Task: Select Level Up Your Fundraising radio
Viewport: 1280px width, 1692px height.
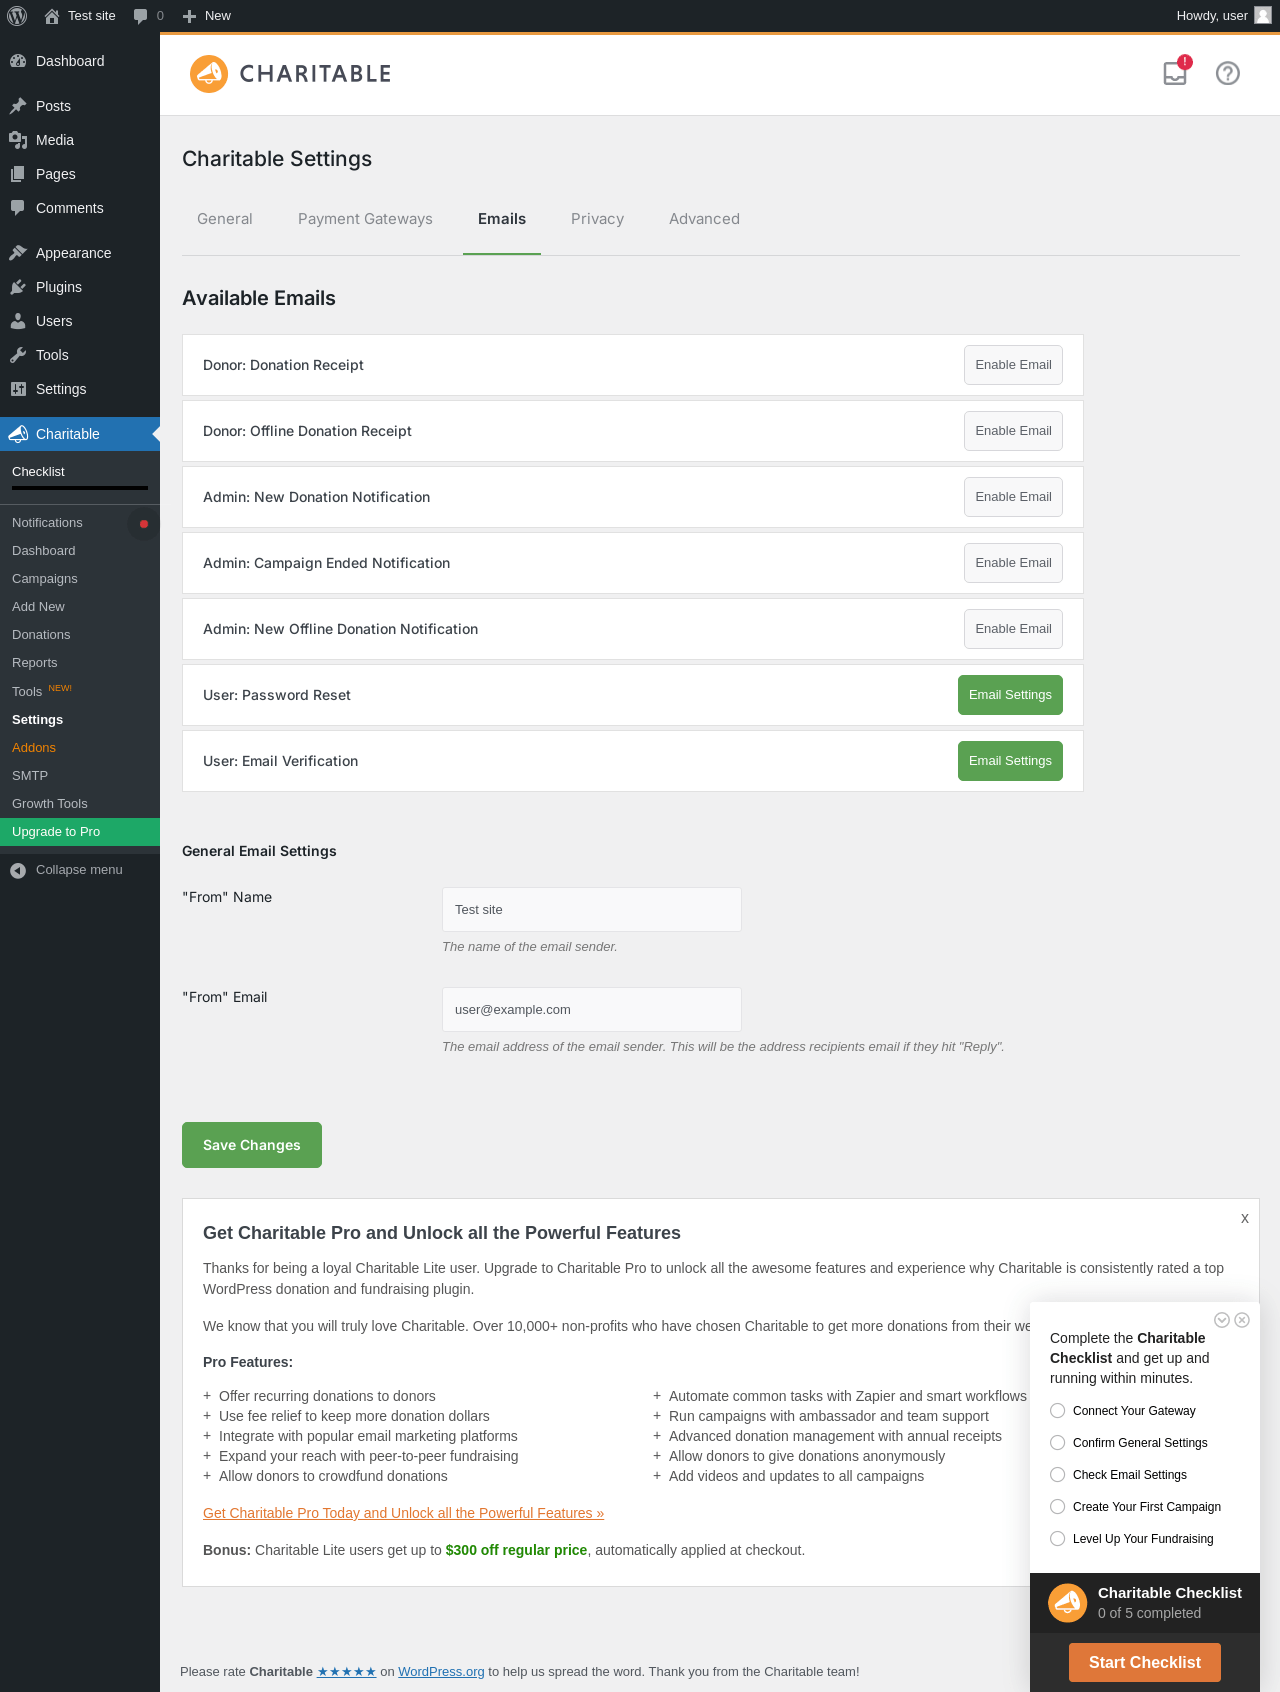Action: click(1058, 1538)
